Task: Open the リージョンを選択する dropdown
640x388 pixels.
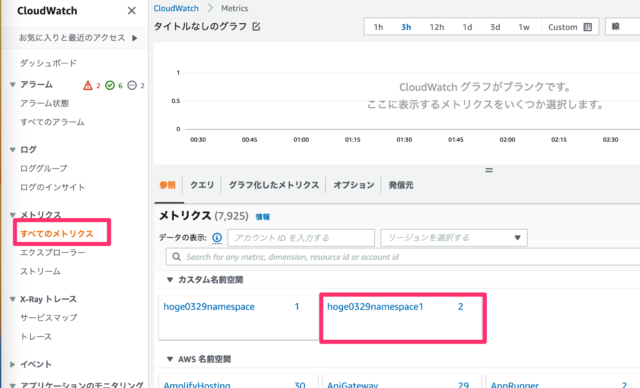Action: click(x=454, y=238)
